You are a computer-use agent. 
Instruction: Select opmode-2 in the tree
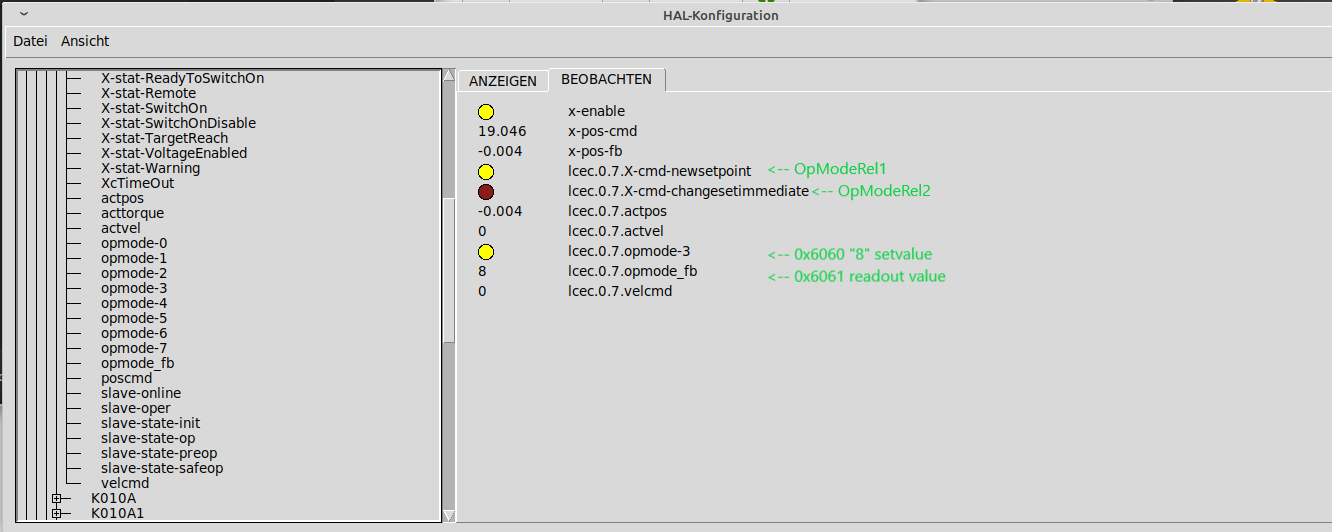[134, 273]
